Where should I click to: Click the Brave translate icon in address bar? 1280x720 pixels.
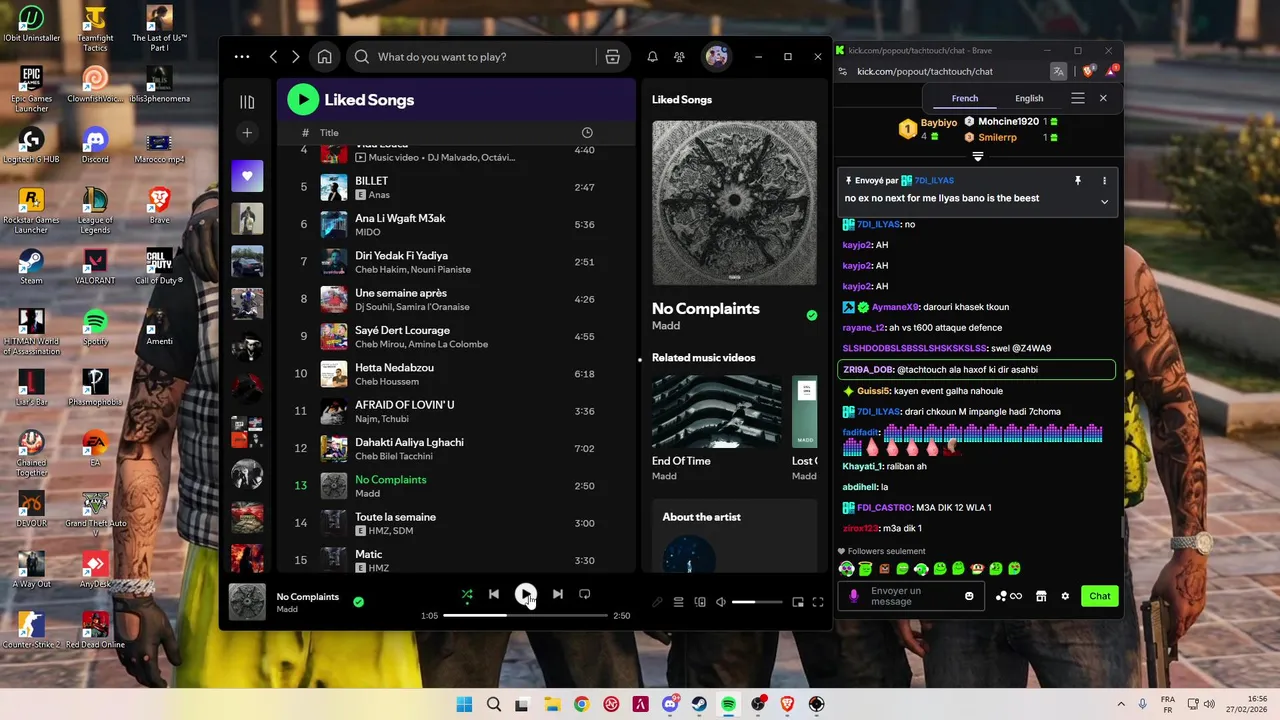[1058, 71]
